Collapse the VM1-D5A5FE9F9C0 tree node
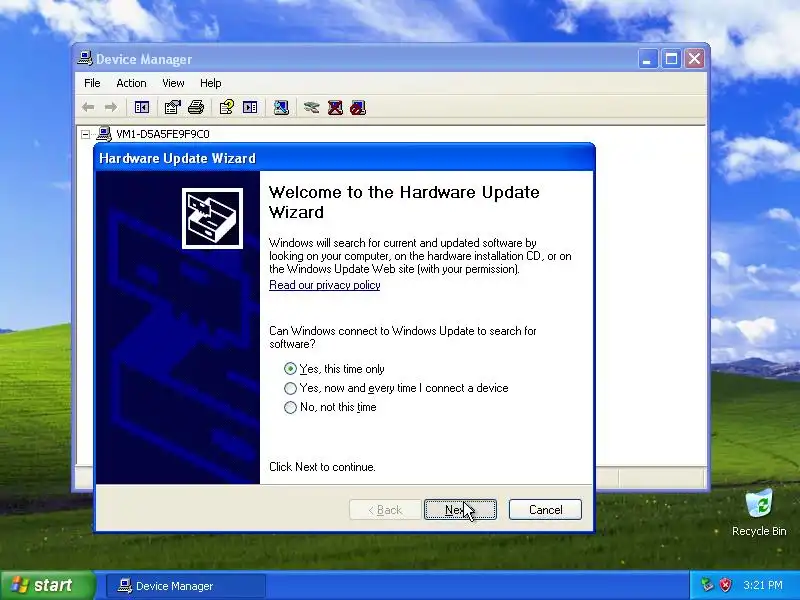The image size is (800, 600). click(86, 134)
